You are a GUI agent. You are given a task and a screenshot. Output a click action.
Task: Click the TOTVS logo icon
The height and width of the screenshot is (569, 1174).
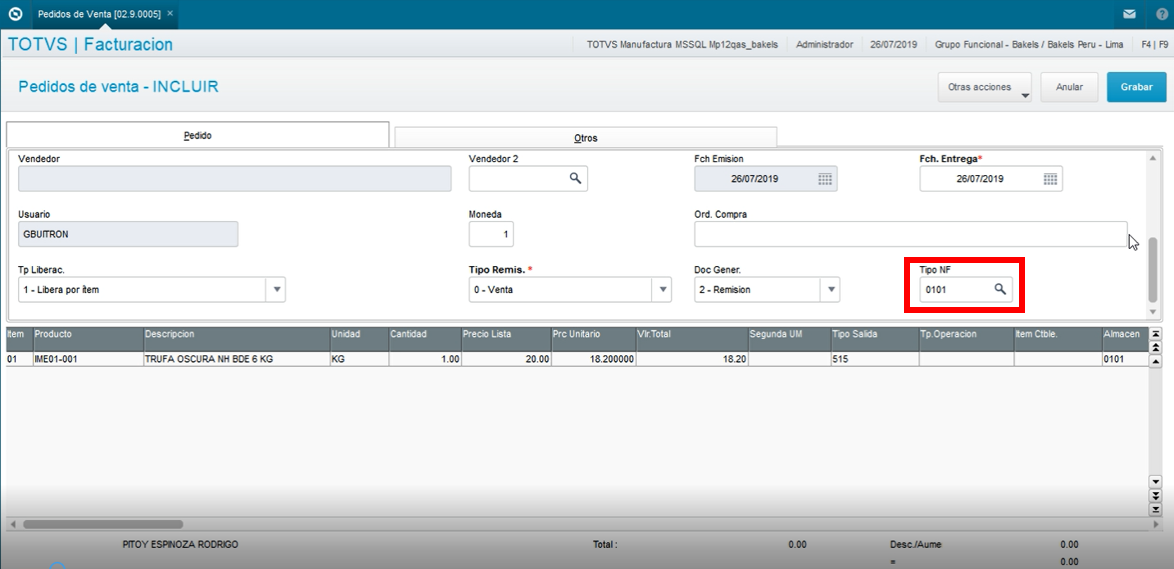pos(15,13)
